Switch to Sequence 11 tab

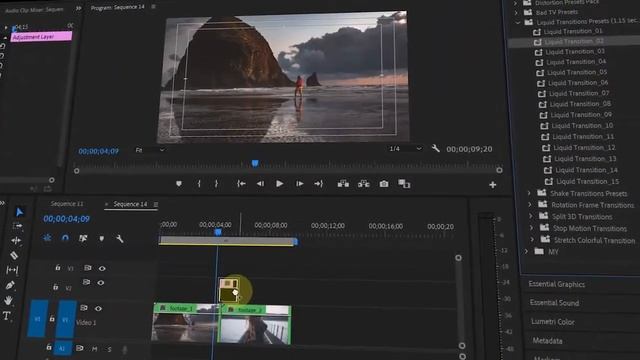point(67,203)
